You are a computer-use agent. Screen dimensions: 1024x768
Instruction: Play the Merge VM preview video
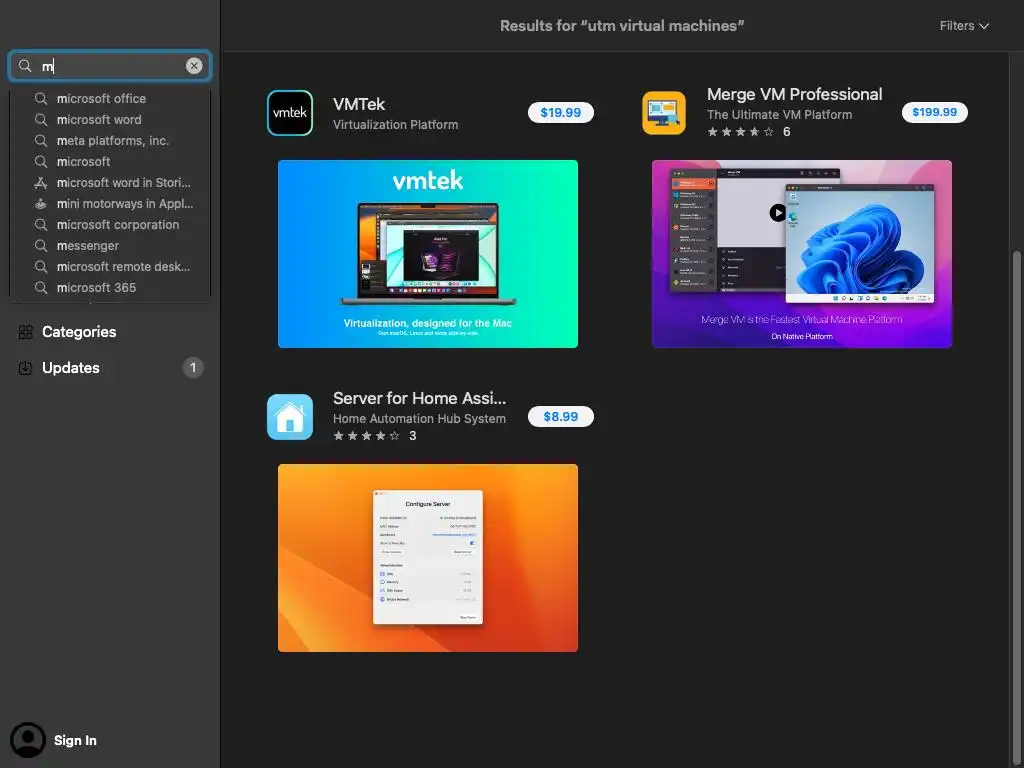(777, 213)
